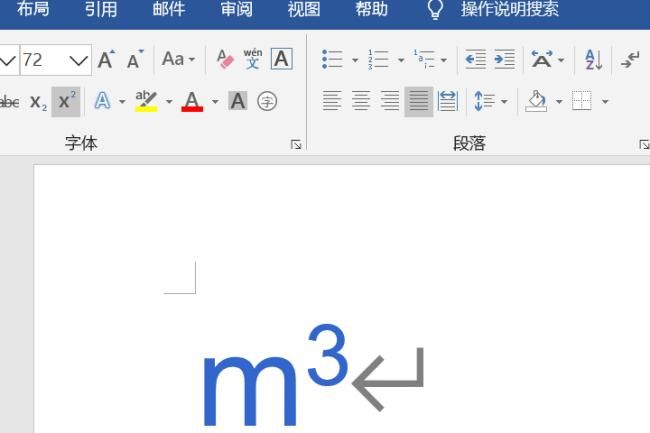Apply character border icon

pyautogui.click(x=281, y=59)
